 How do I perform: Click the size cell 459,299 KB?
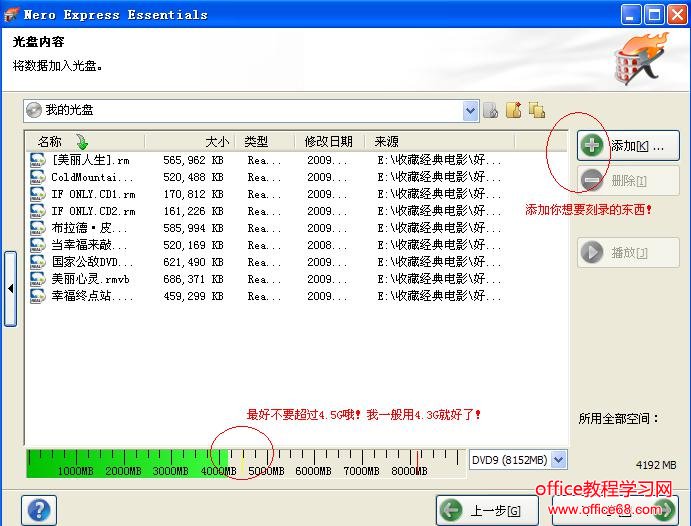193,296
